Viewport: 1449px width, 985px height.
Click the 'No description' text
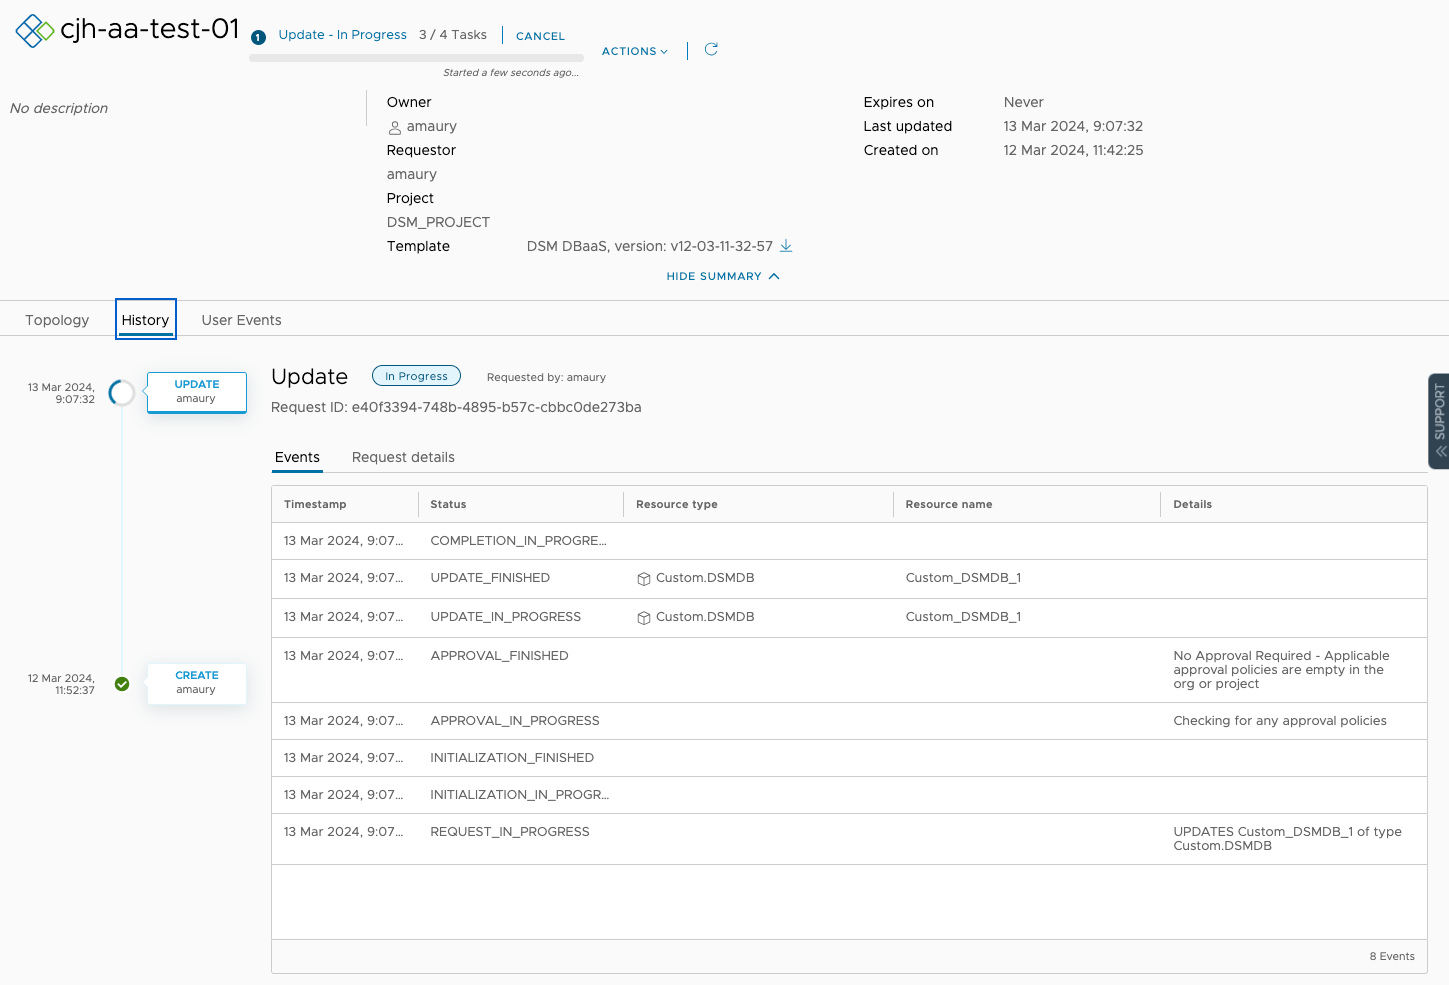pyautogui.click(x=59, y=108)
